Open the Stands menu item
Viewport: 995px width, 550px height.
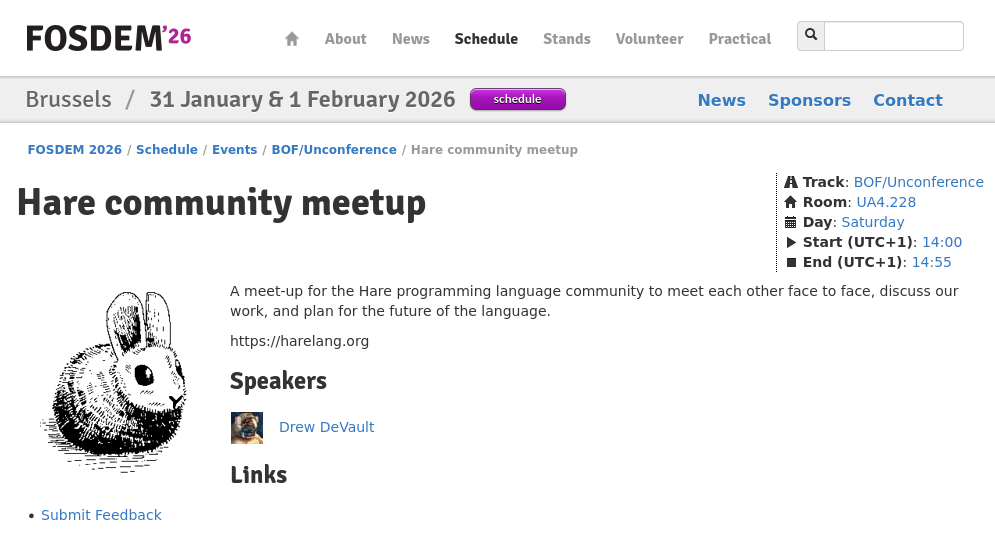click(x=567, y=39)
